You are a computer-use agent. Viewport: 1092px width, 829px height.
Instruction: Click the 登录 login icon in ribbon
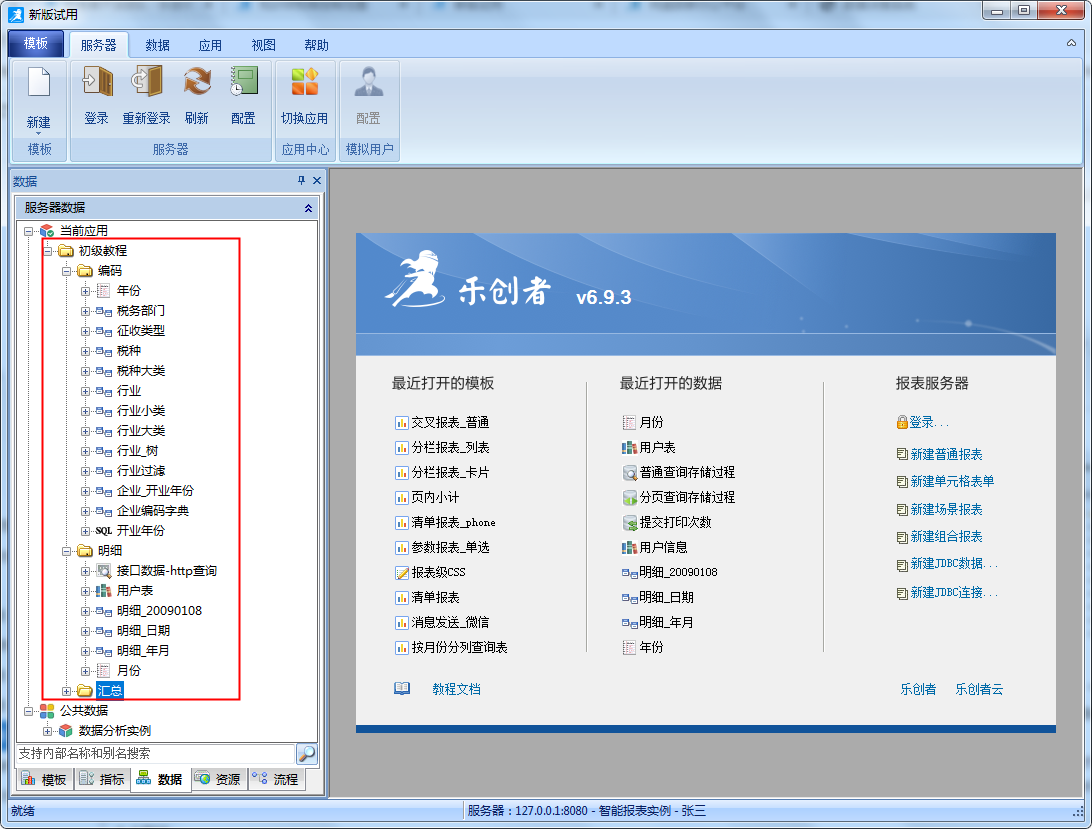[96, 82]
